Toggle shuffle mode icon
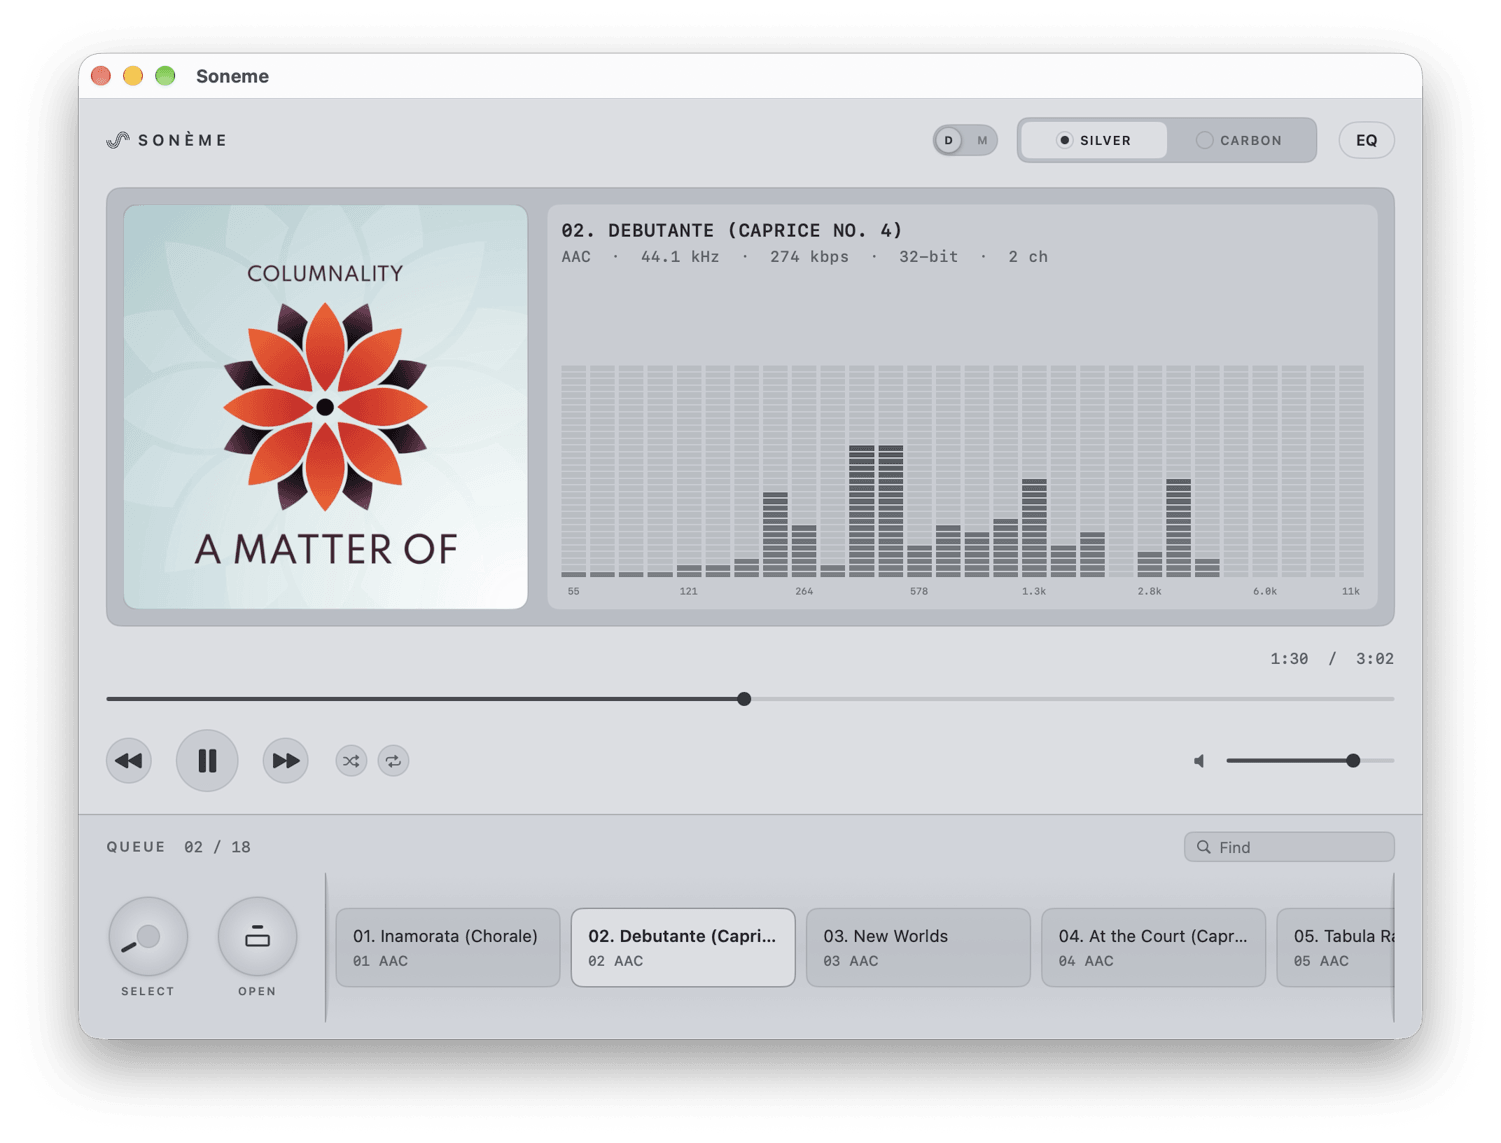This screenshot has width=1501, height=1143. (351, 761)
